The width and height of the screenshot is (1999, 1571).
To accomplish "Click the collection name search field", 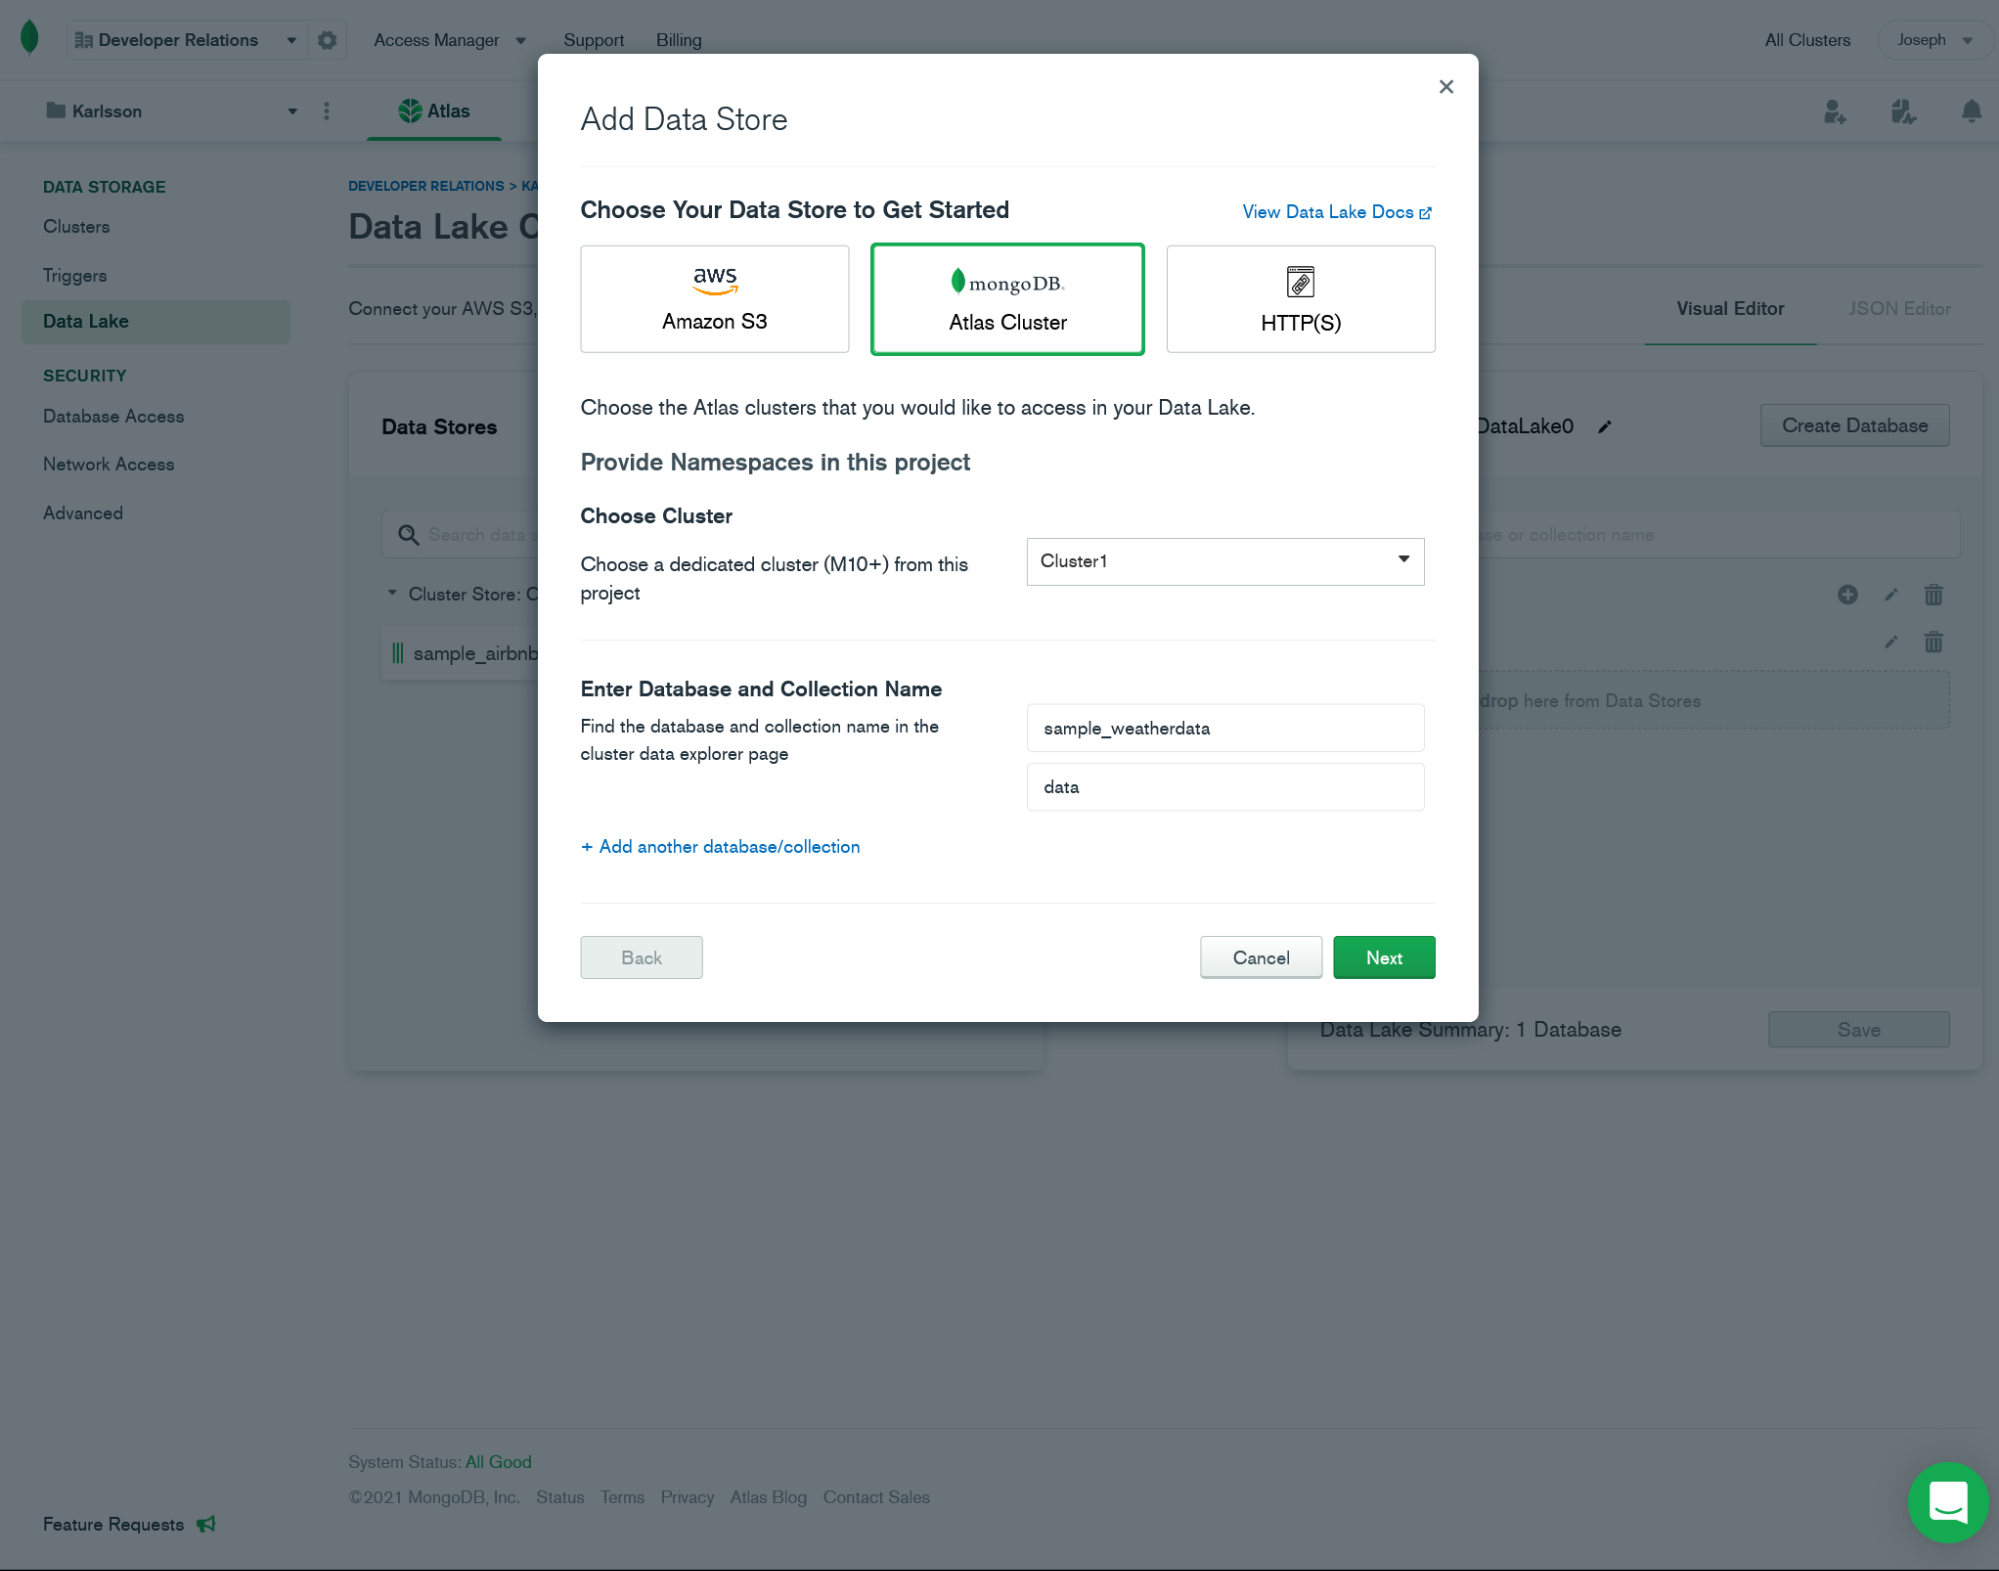I will click(1718, 535).
